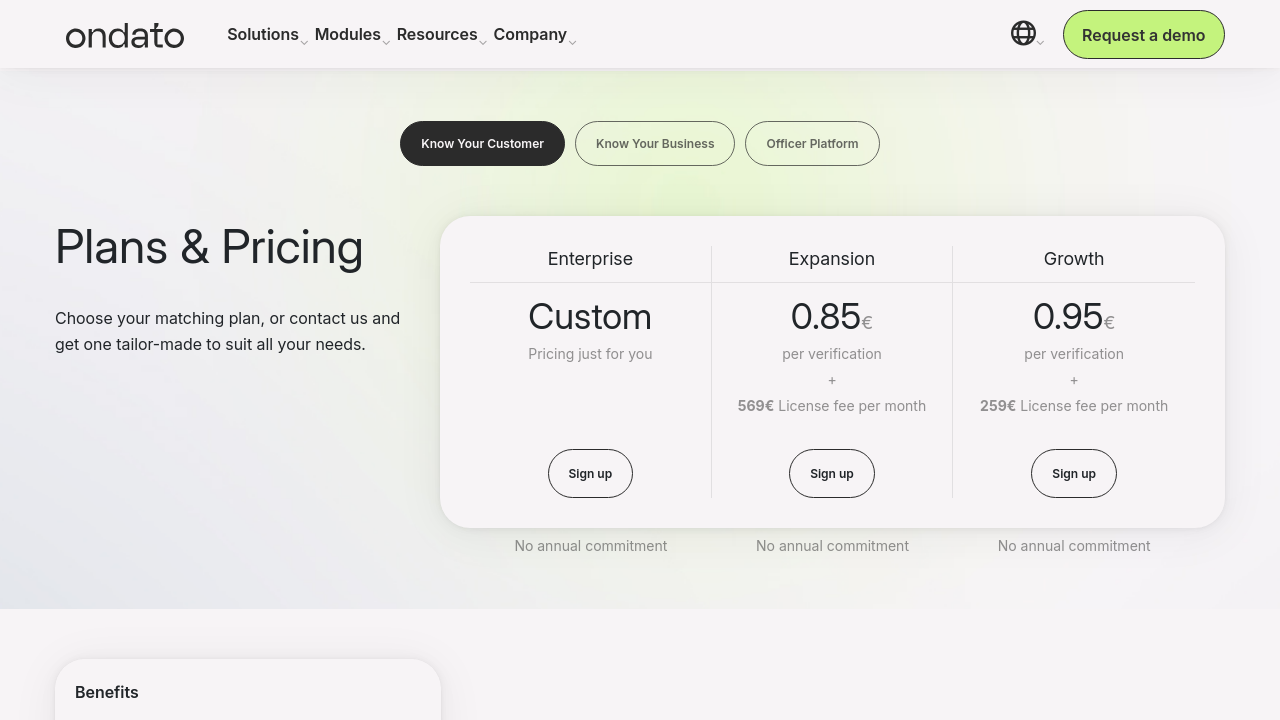Image resolution: width=1280 pixels, height=720 pixels.
Task: Sign up for the Expansion plan
Action: [832, 474]
